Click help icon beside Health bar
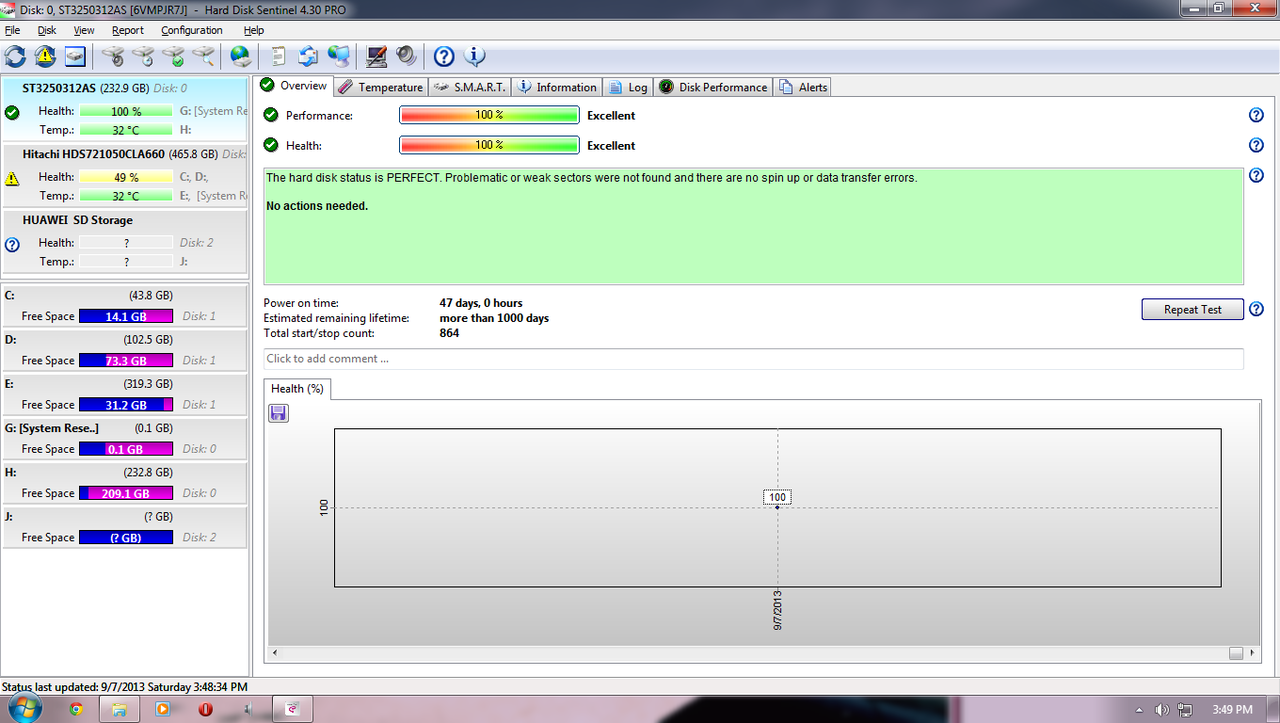Screen dimensions: 1280x723 coord(1257,145)
